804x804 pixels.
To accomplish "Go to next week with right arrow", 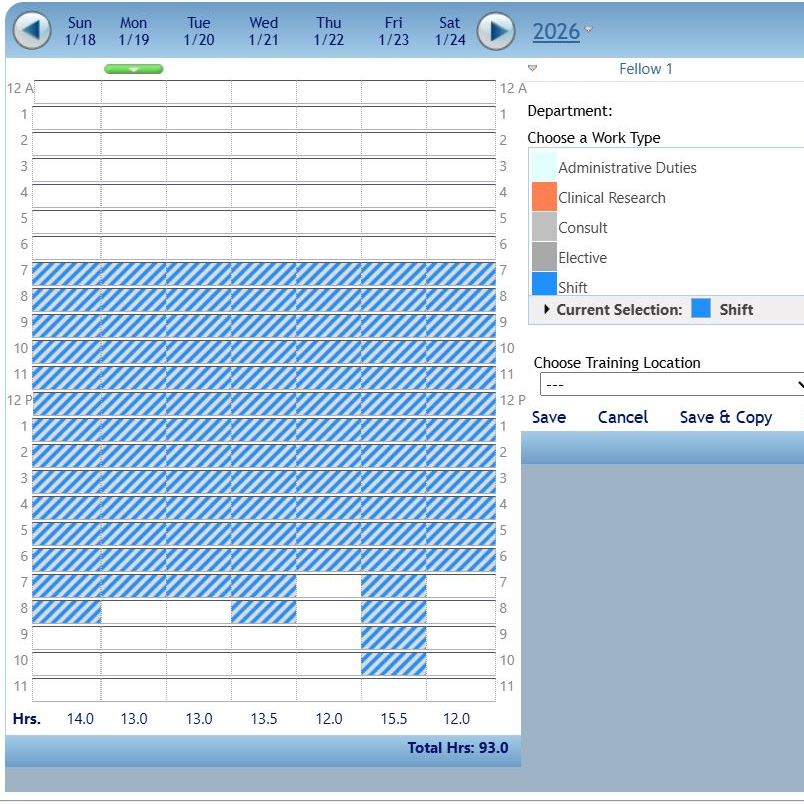I will (496, 31).
